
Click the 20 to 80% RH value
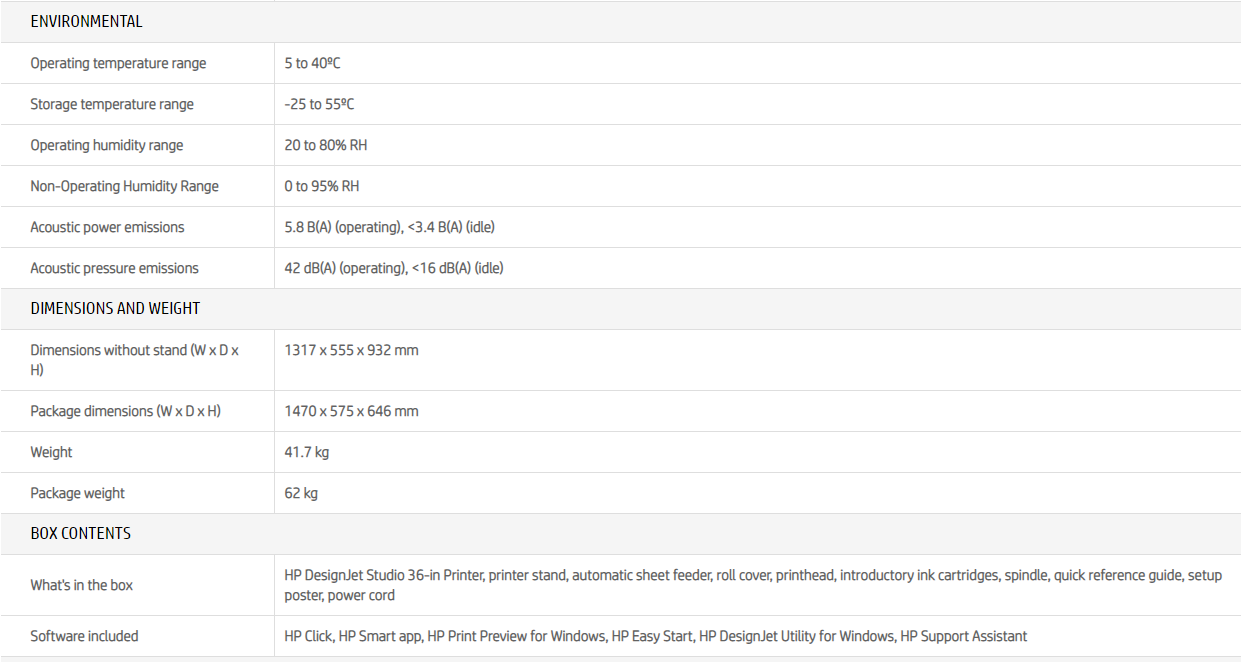pyautogui.click(x=325, y=145)
